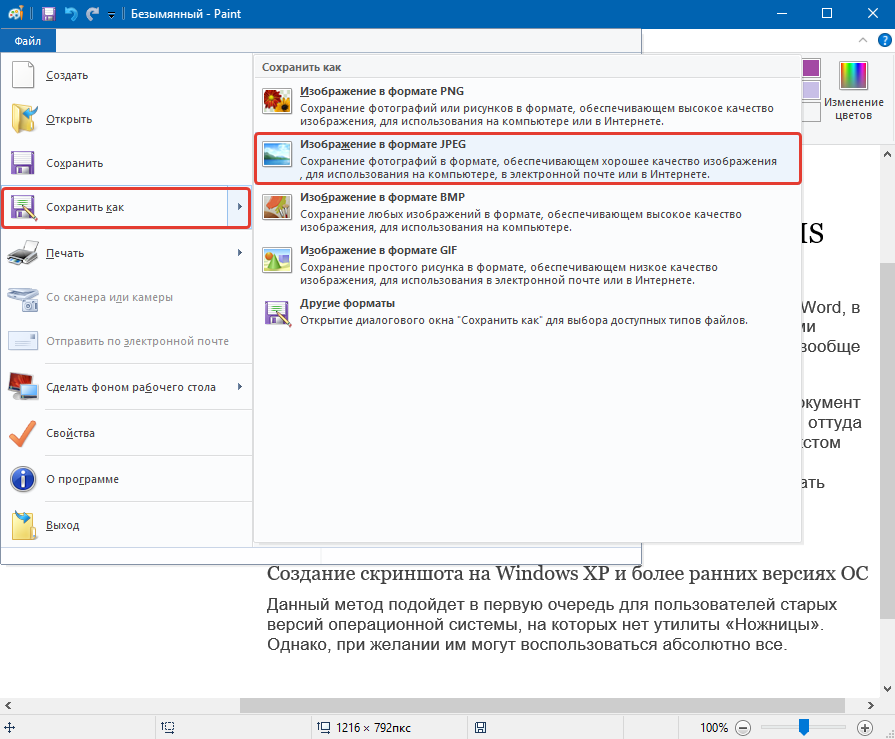Image resolution: width=895 pixels, height=739 pixels.
Task: Click the zoom in plus button
Action: point(865,728)
